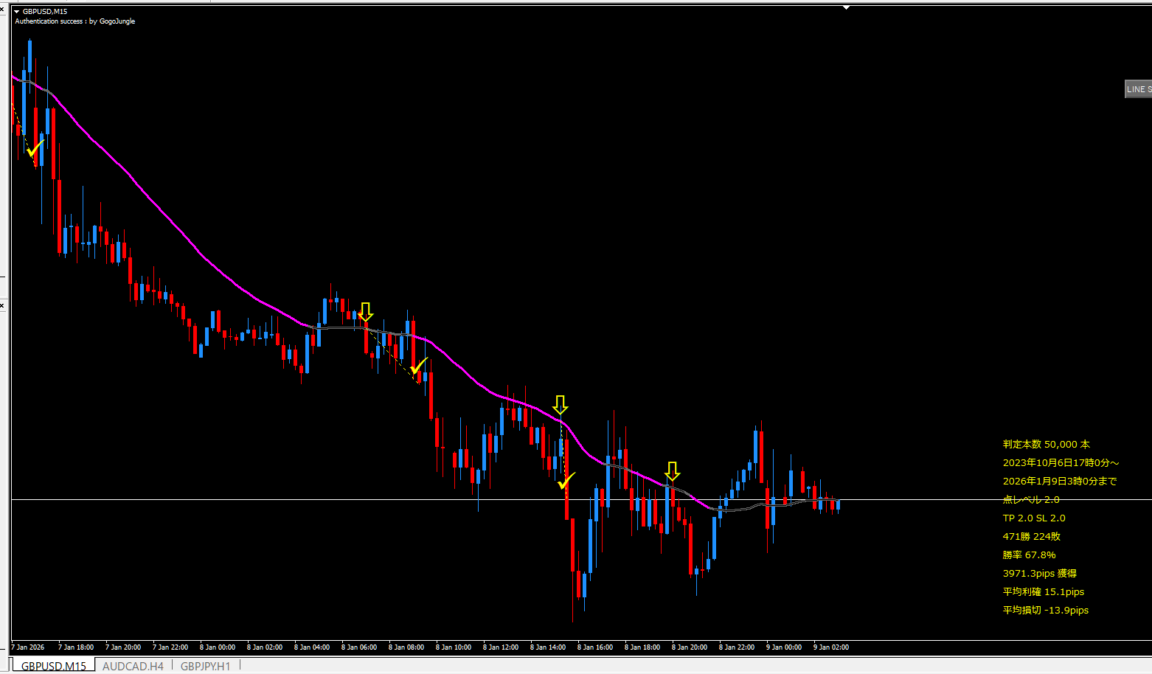Switch to the AUDCAD.H4 chart tab
Screen dimensions: 1152x674
tap(133, 666)
